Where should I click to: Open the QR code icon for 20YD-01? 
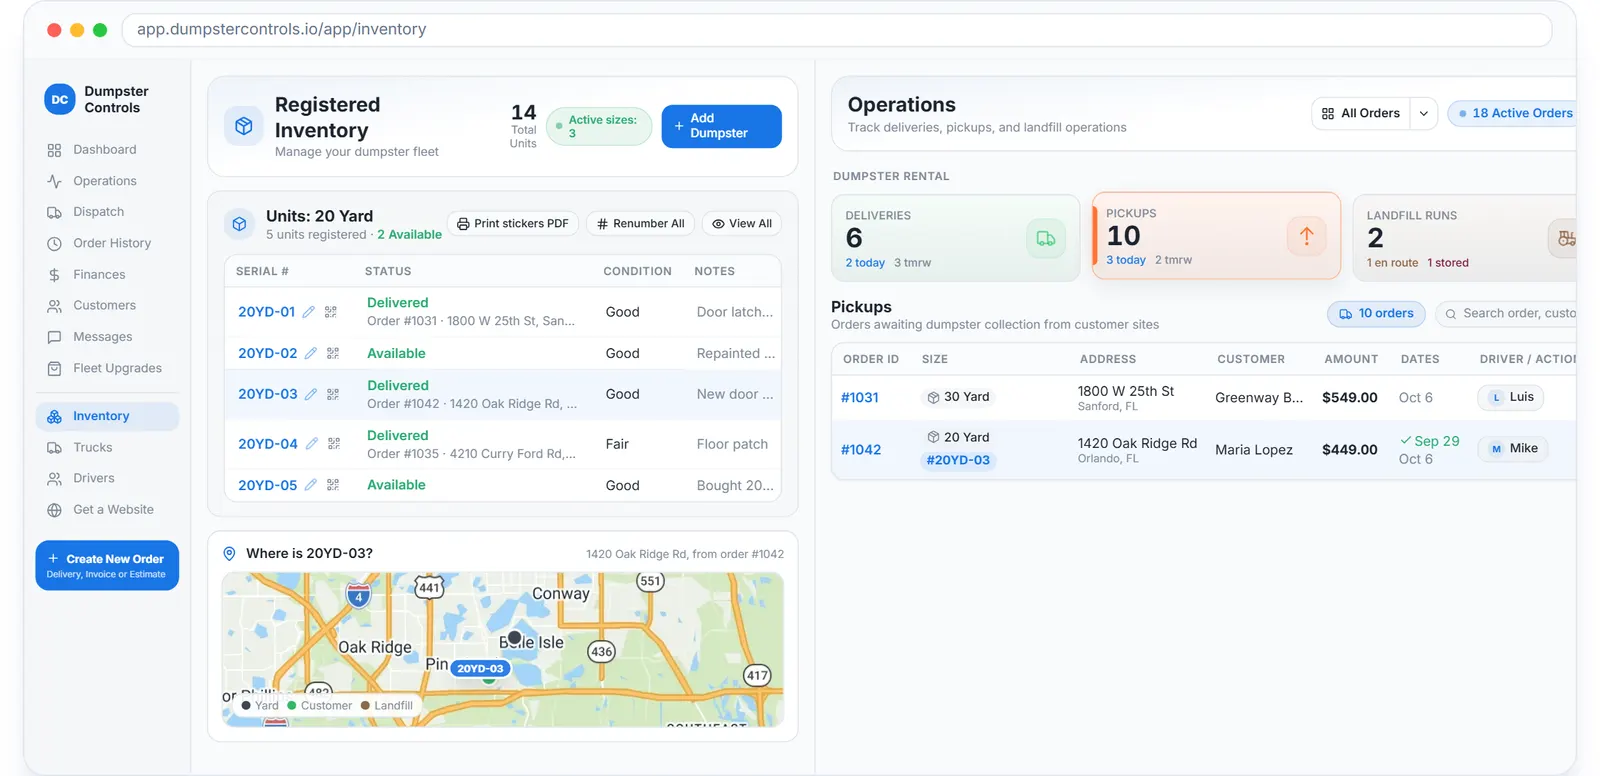click(331, 312)
